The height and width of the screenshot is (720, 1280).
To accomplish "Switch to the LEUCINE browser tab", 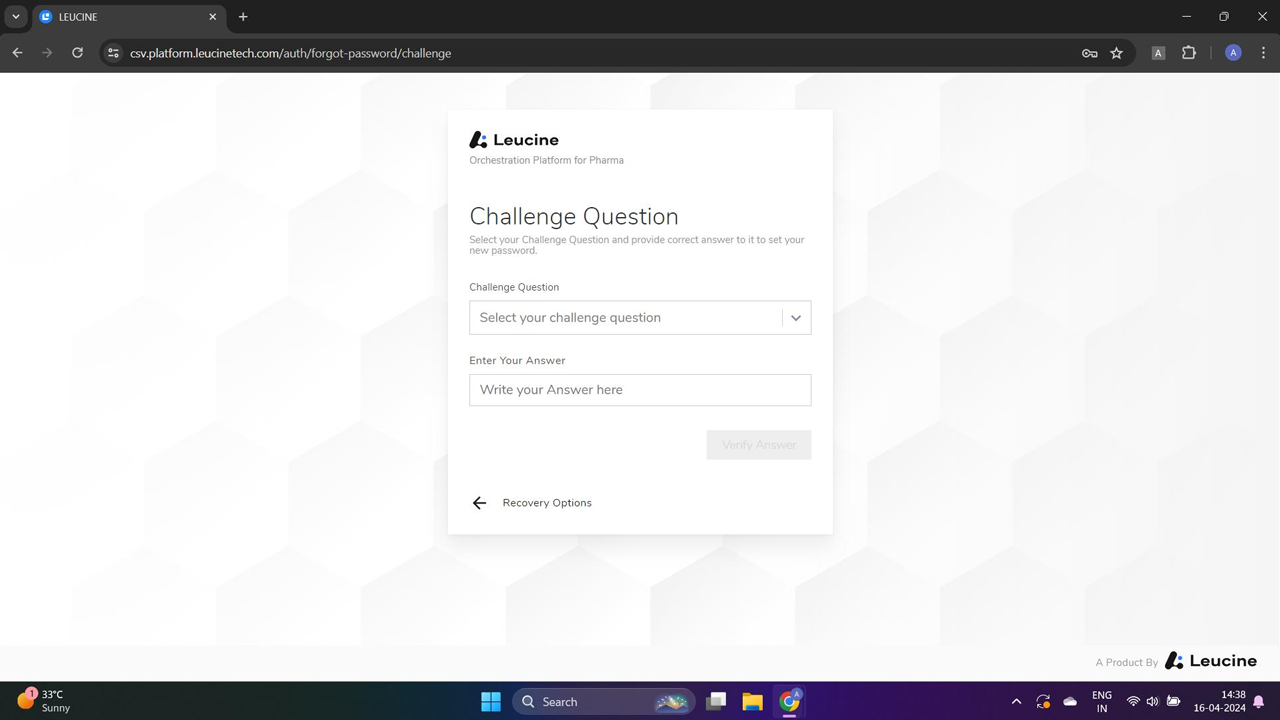I will click(x=120, y=16).
